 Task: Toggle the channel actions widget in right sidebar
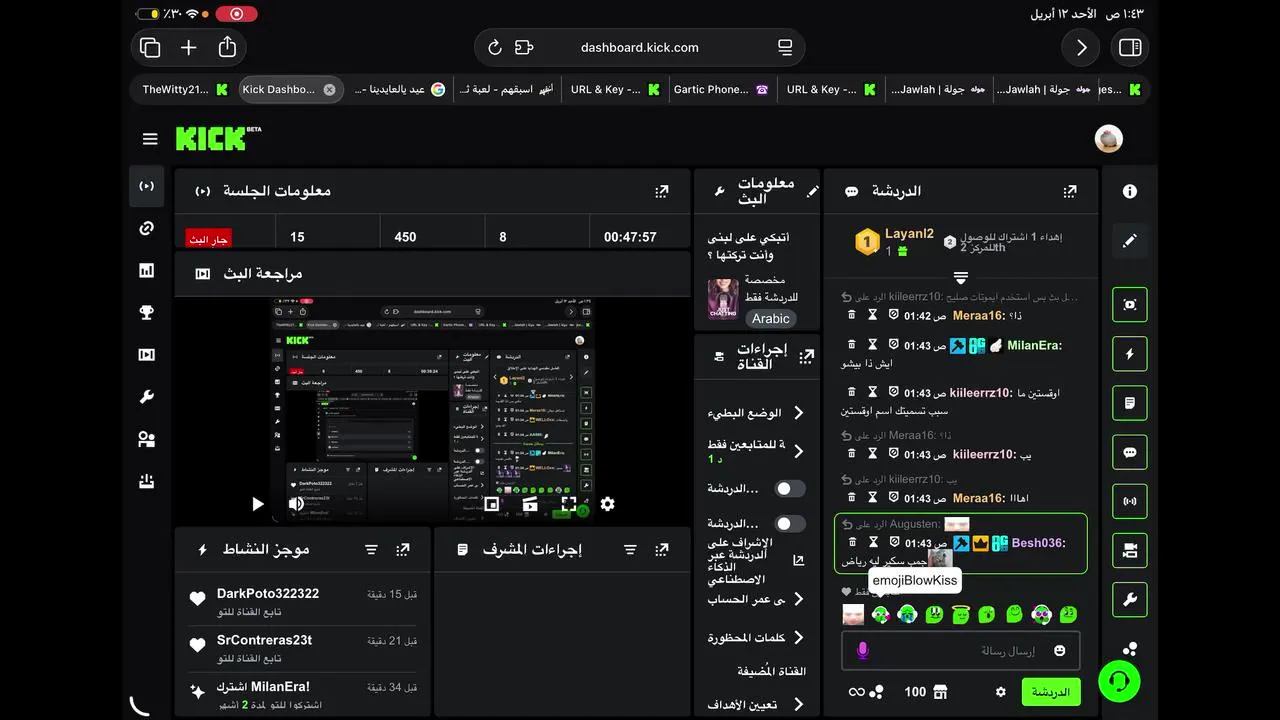[1130, 550]
